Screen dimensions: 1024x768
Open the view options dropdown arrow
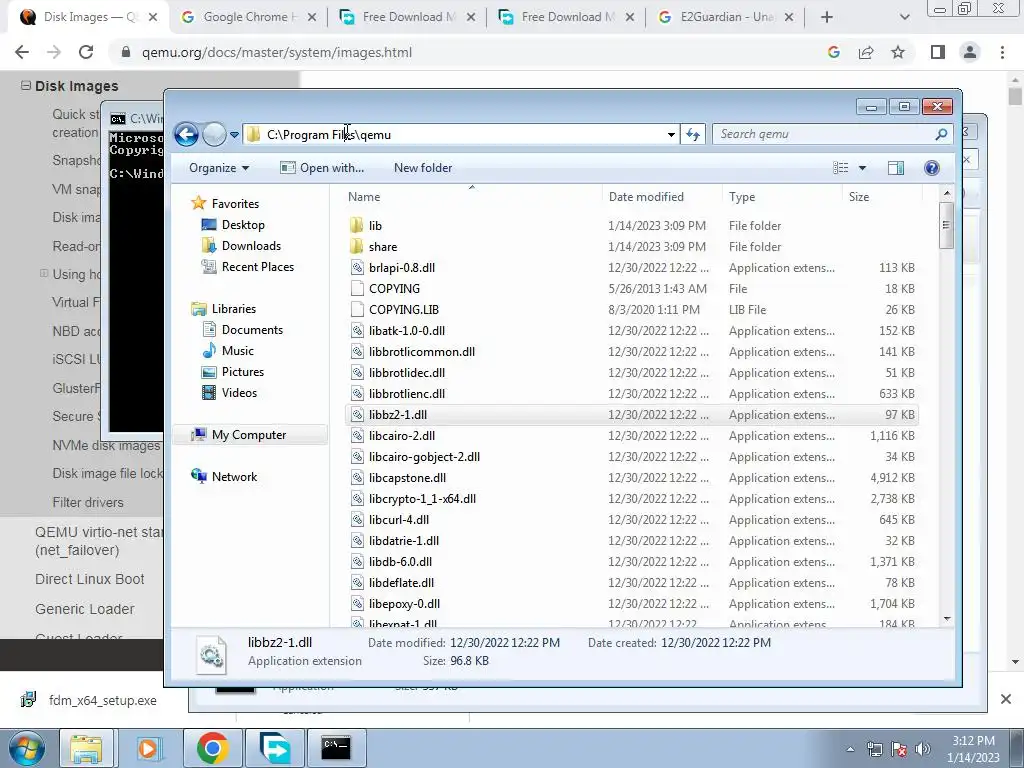862,168
